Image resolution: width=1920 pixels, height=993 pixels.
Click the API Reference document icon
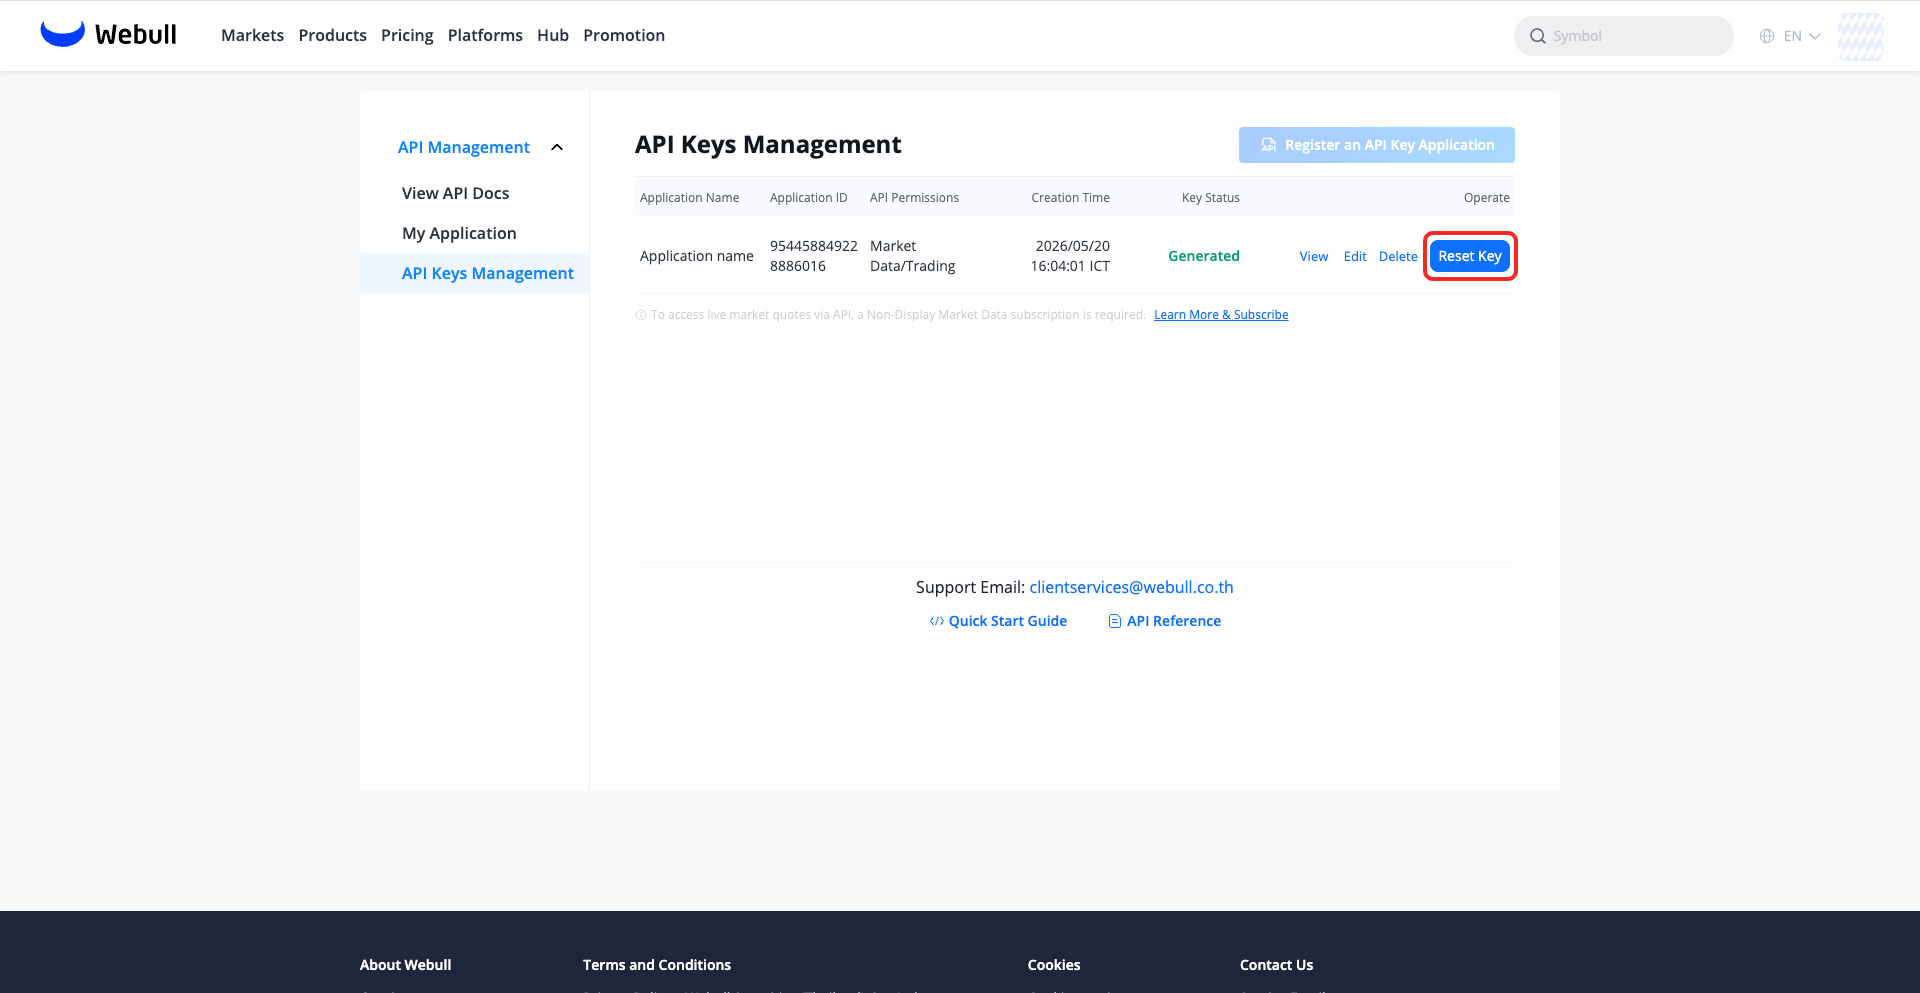pos(1115,621)
